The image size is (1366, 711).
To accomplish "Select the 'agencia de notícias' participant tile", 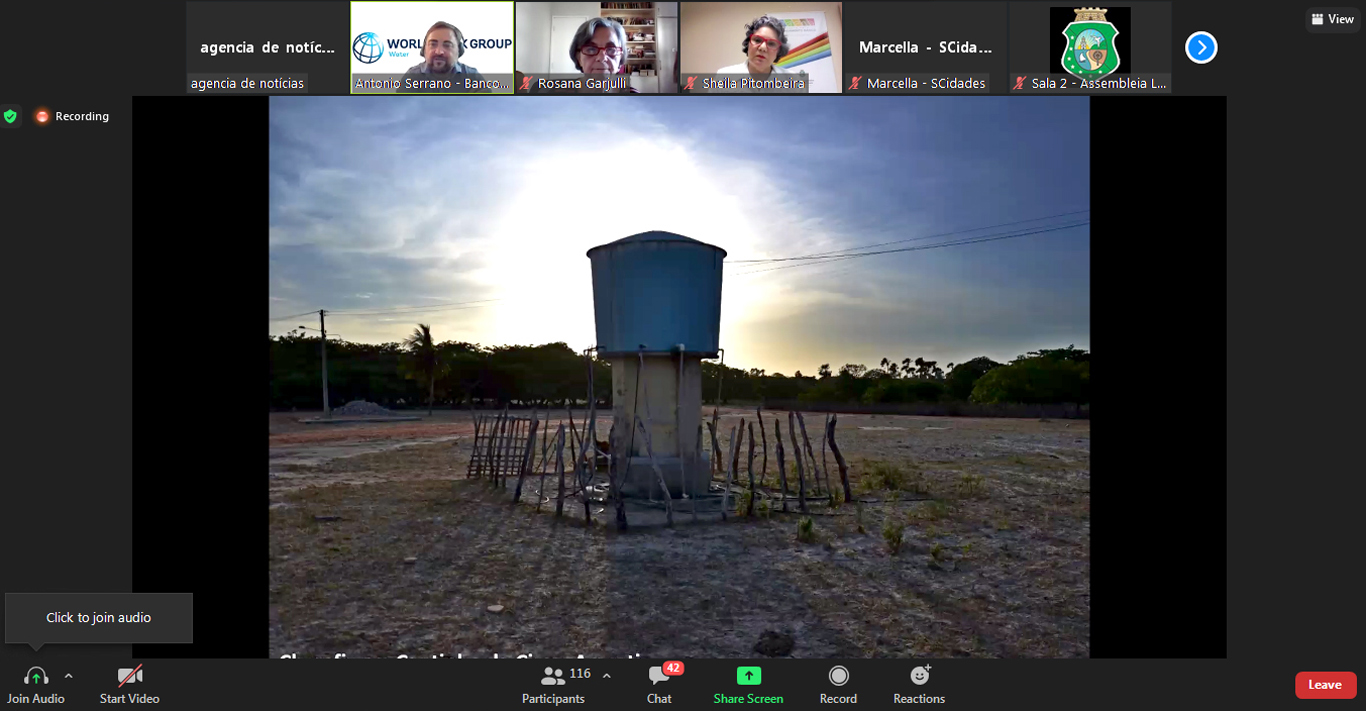I will click(267, 47).
